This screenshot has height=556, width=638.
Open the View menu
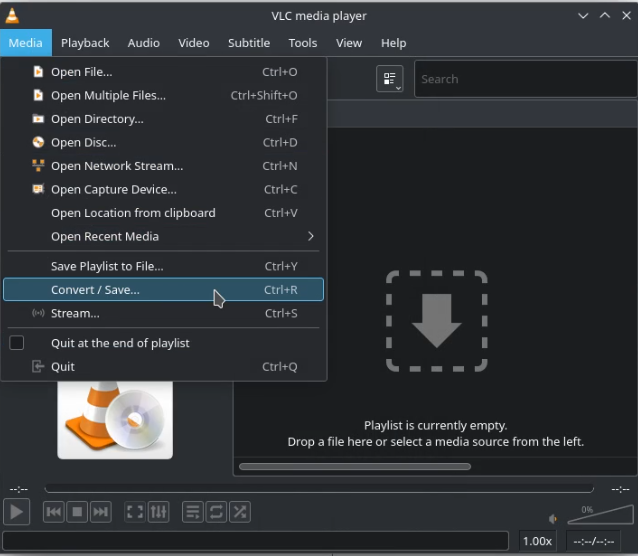[349, 42]
